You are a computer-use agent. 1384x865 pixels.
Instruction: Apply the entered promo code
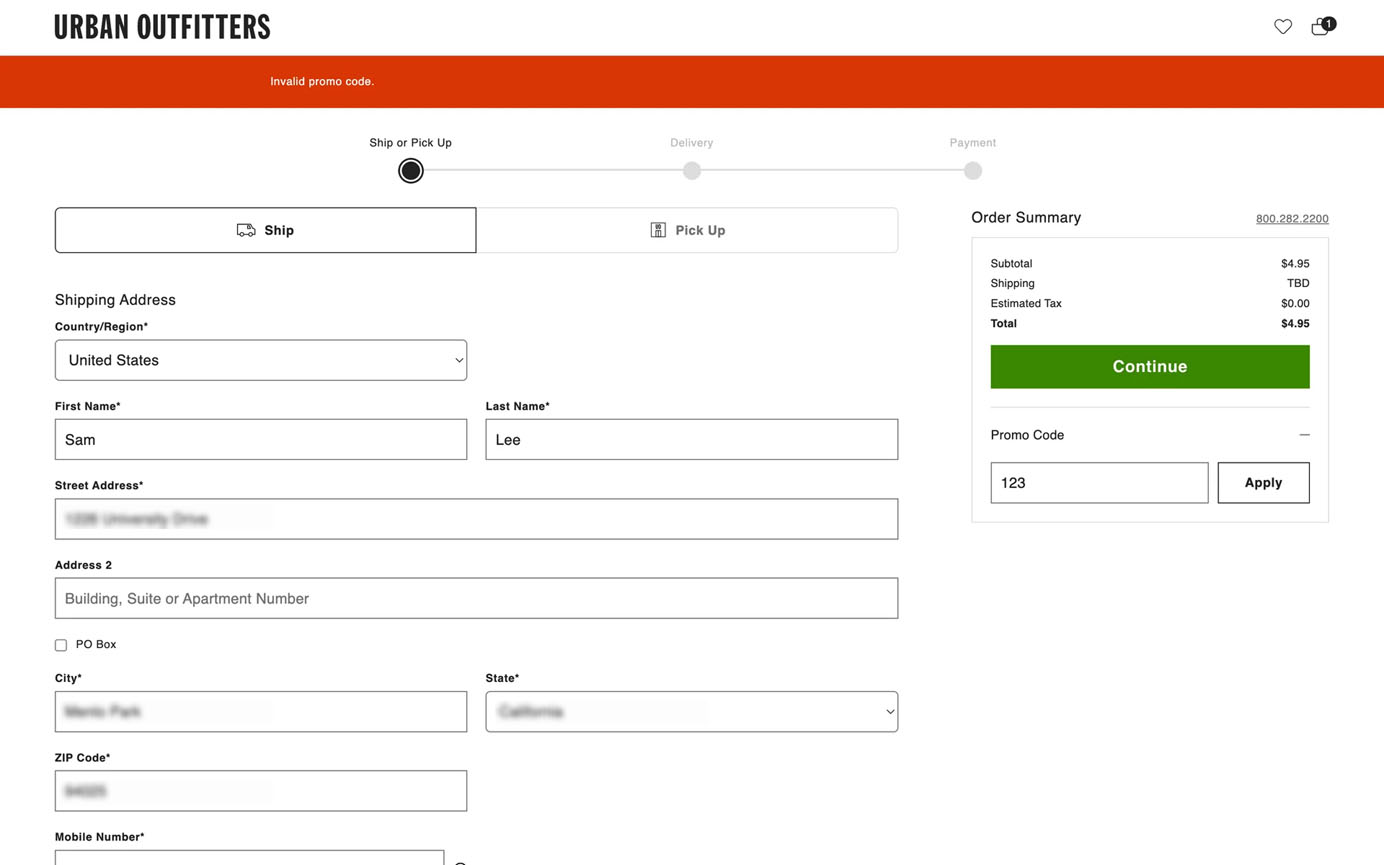1262,482
